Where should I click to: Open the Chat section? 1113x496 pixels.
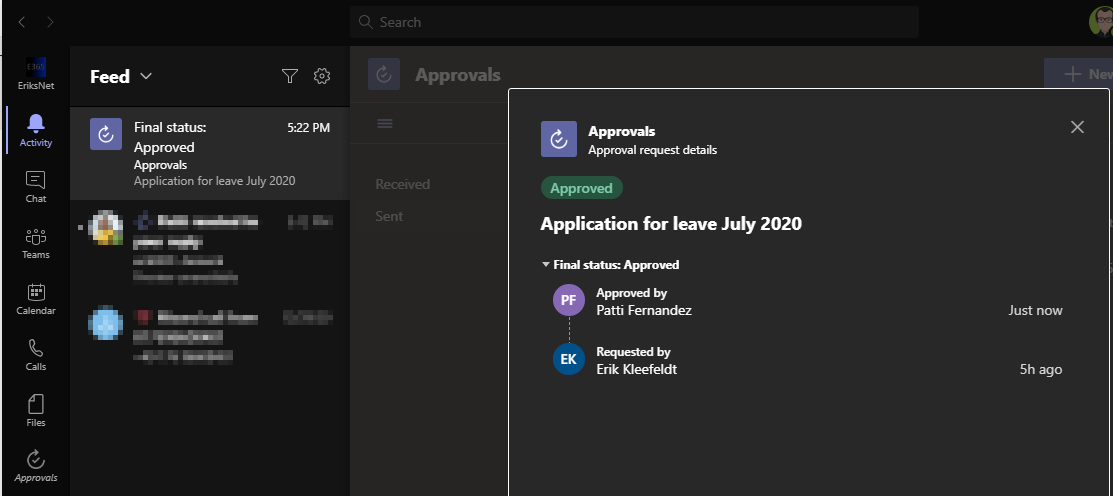pos(36,186)
